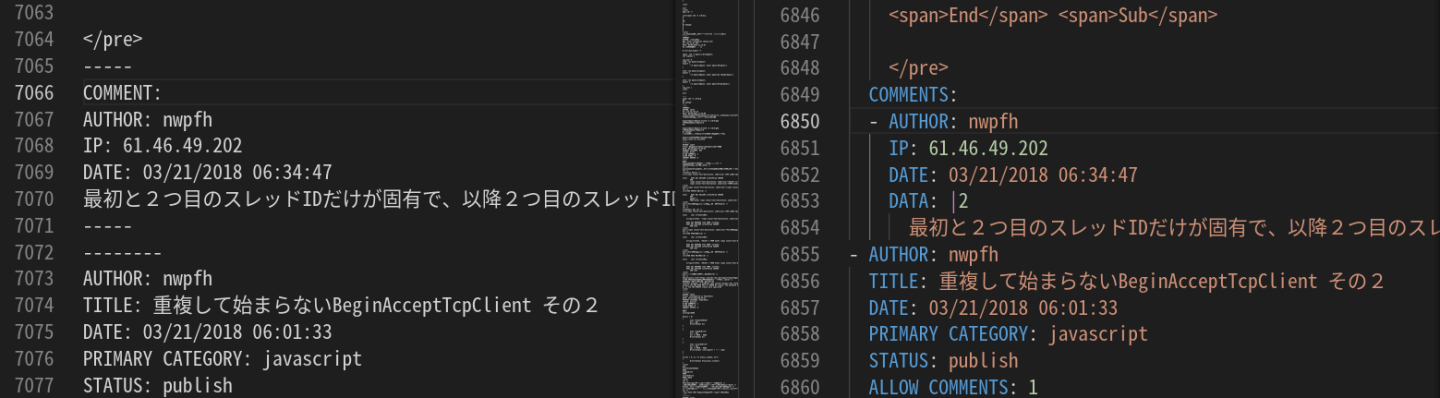
Task: Select line number 7076 in the gutter
Action: (x=33, y=358)
